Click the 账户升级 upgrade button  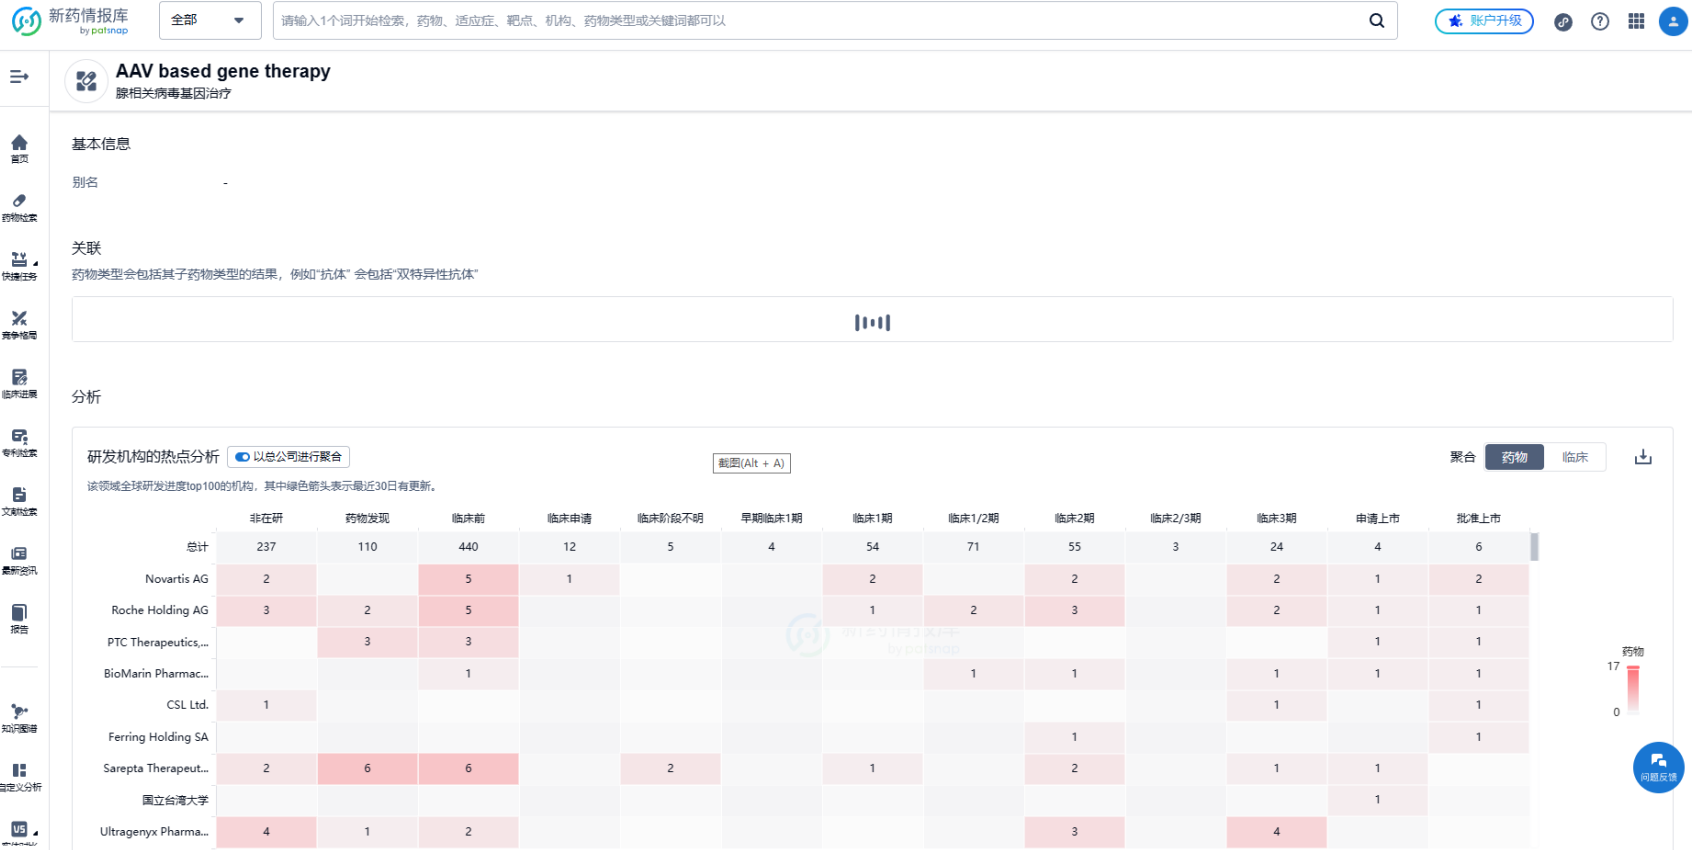pyautogui.click(x=1484, y=21)
